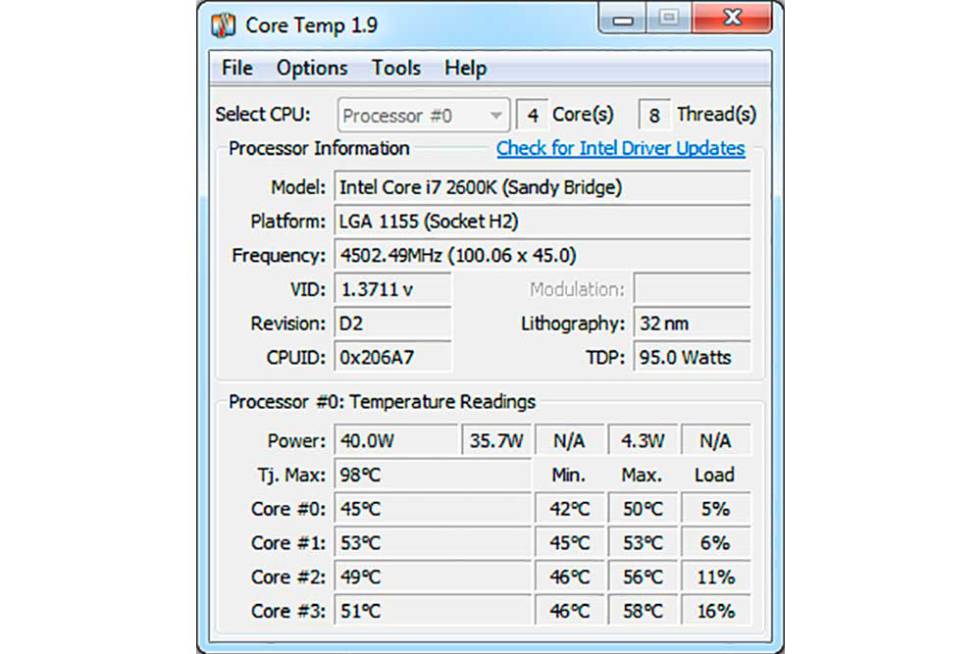Viewport: 980px width, 654px height.
Task: Click the Core Temp 1.9 window title
Action: pos(311,25)
